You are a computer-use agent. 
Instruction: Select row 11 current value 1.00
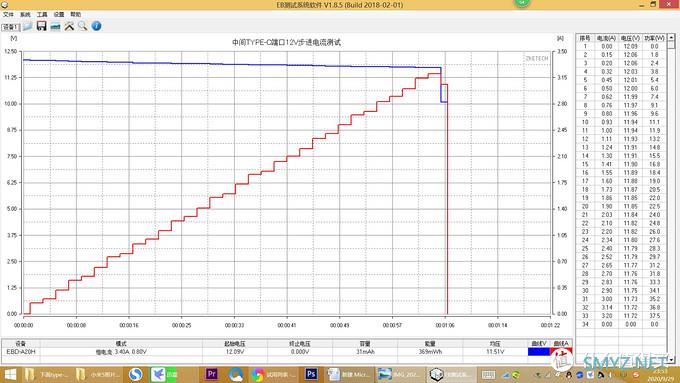coord(606,131)
